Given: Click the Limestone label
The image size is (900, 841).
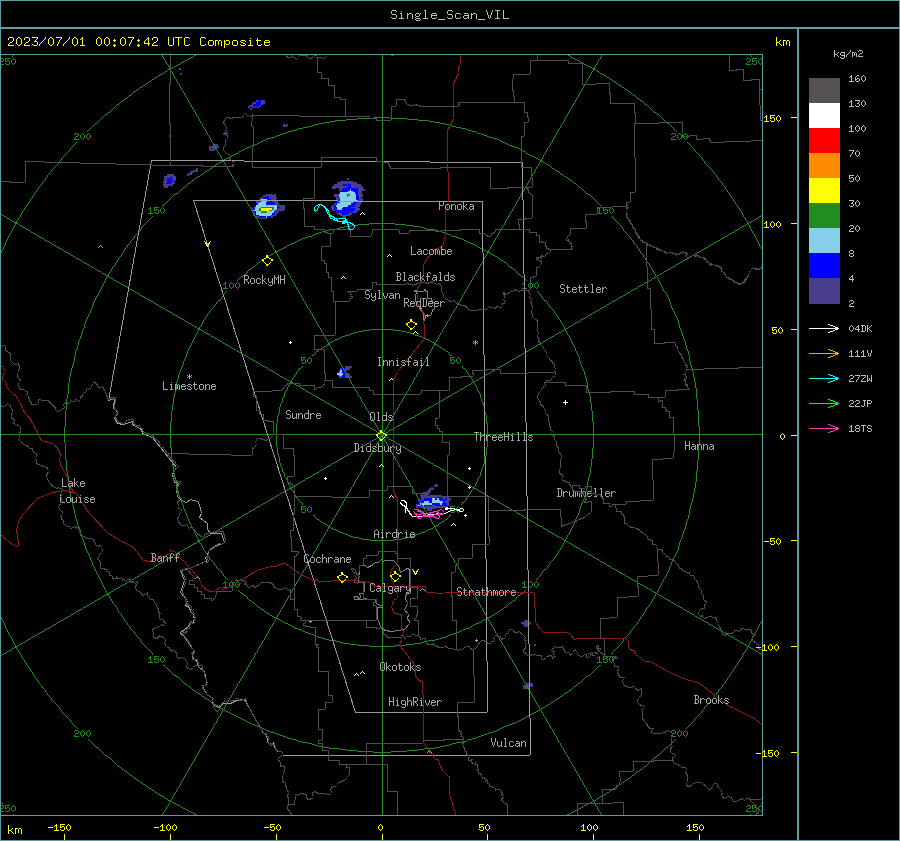Looking at the screenshot, I should pyautogui.click(x=189, y=386).
